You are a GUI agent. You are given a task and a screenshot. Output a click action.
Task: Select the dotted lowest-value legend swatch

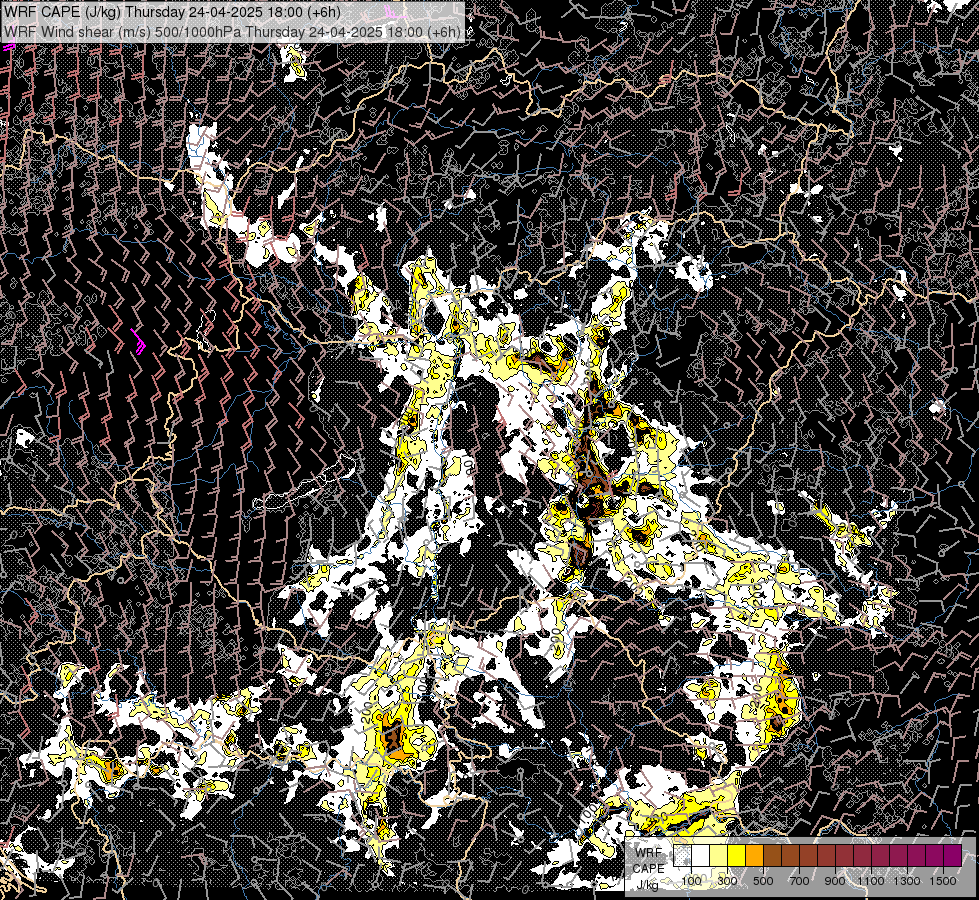(x=682, y=855)
